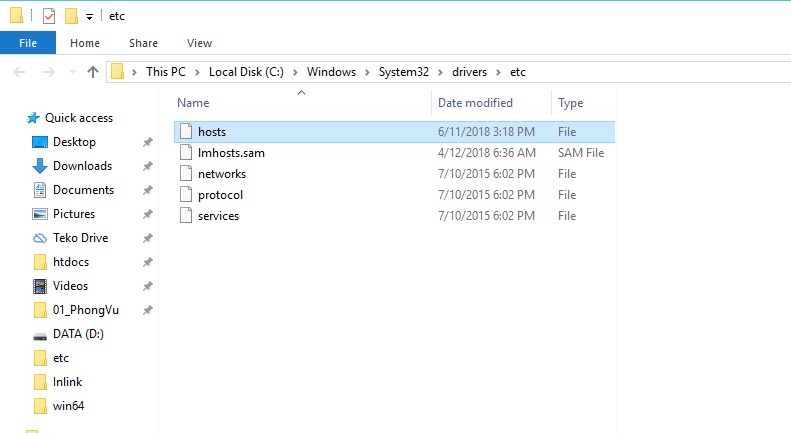Sort files by Date modified column

pos(475,103)
